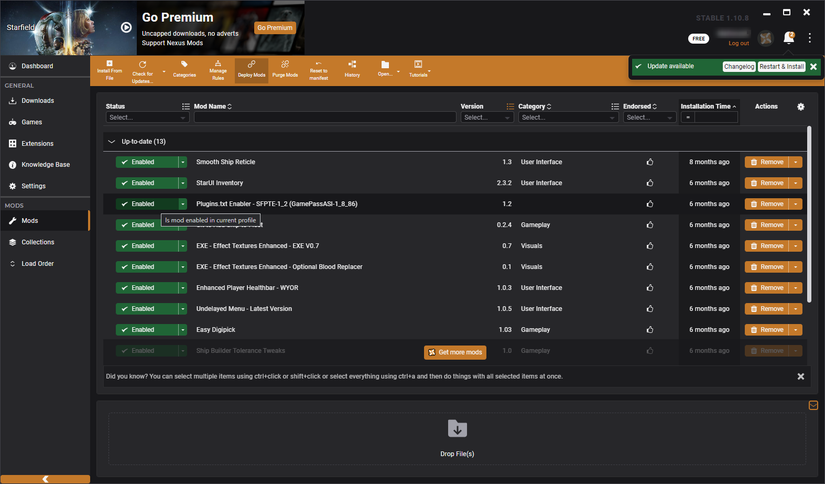Endorse Smooth Ship Reticle with thumbs-up
Screen dimensions: 825x484
point(650,162)
